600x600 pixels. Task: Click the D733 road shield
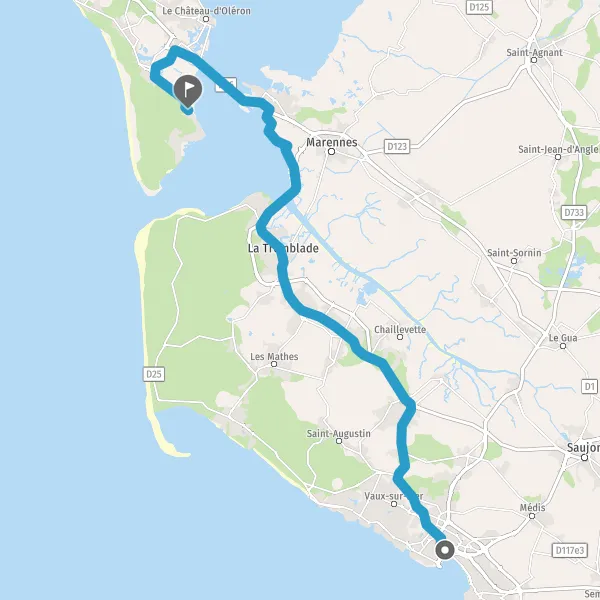[x=574, y=212]
